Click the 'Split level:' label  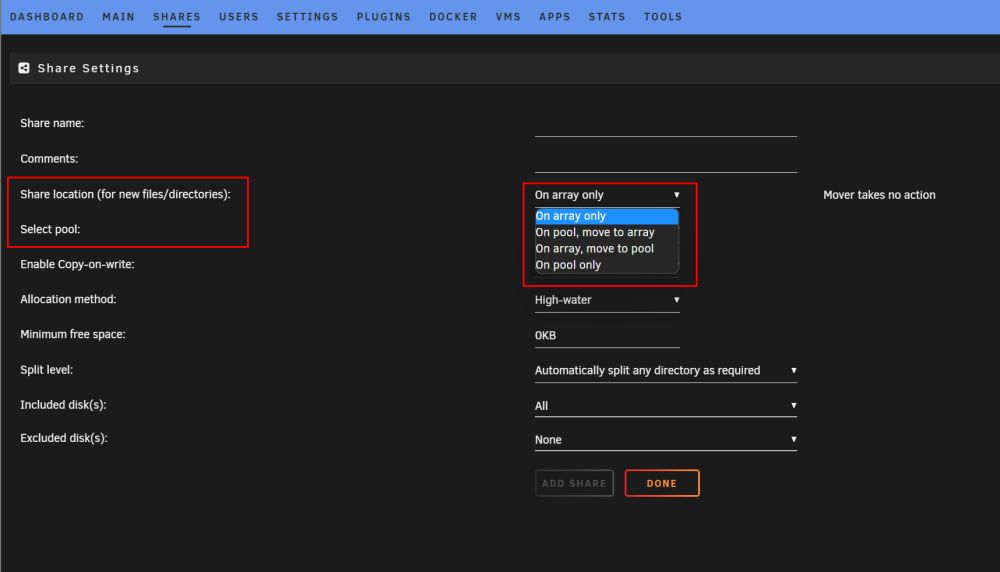[47, 370]
